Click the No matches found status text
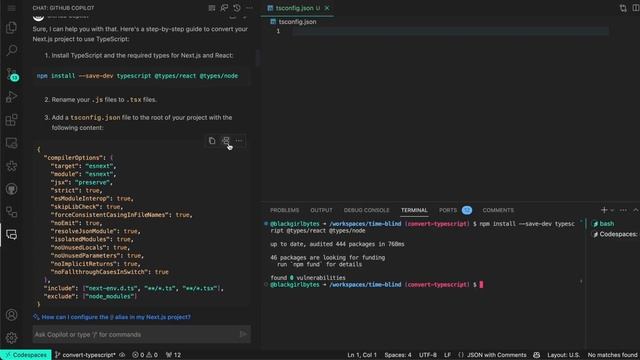Screen dimensions: 640x360 [612, 355]
